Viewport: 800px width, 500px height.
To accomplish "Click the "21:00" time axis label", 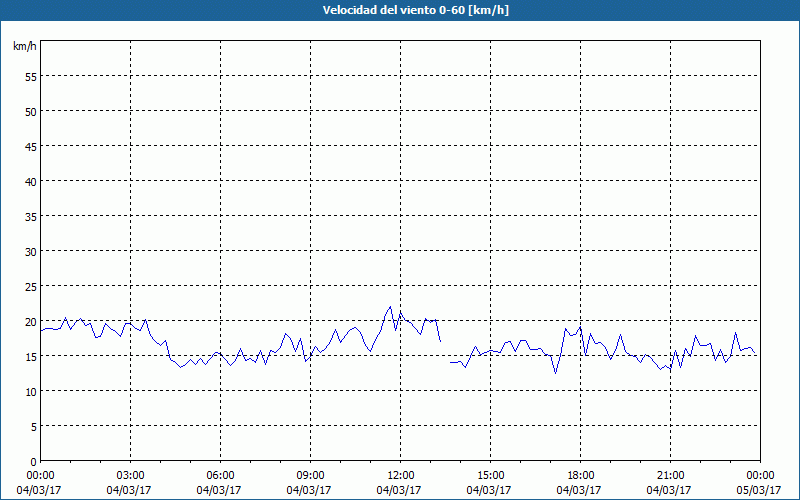I will (x=670, y=476).
